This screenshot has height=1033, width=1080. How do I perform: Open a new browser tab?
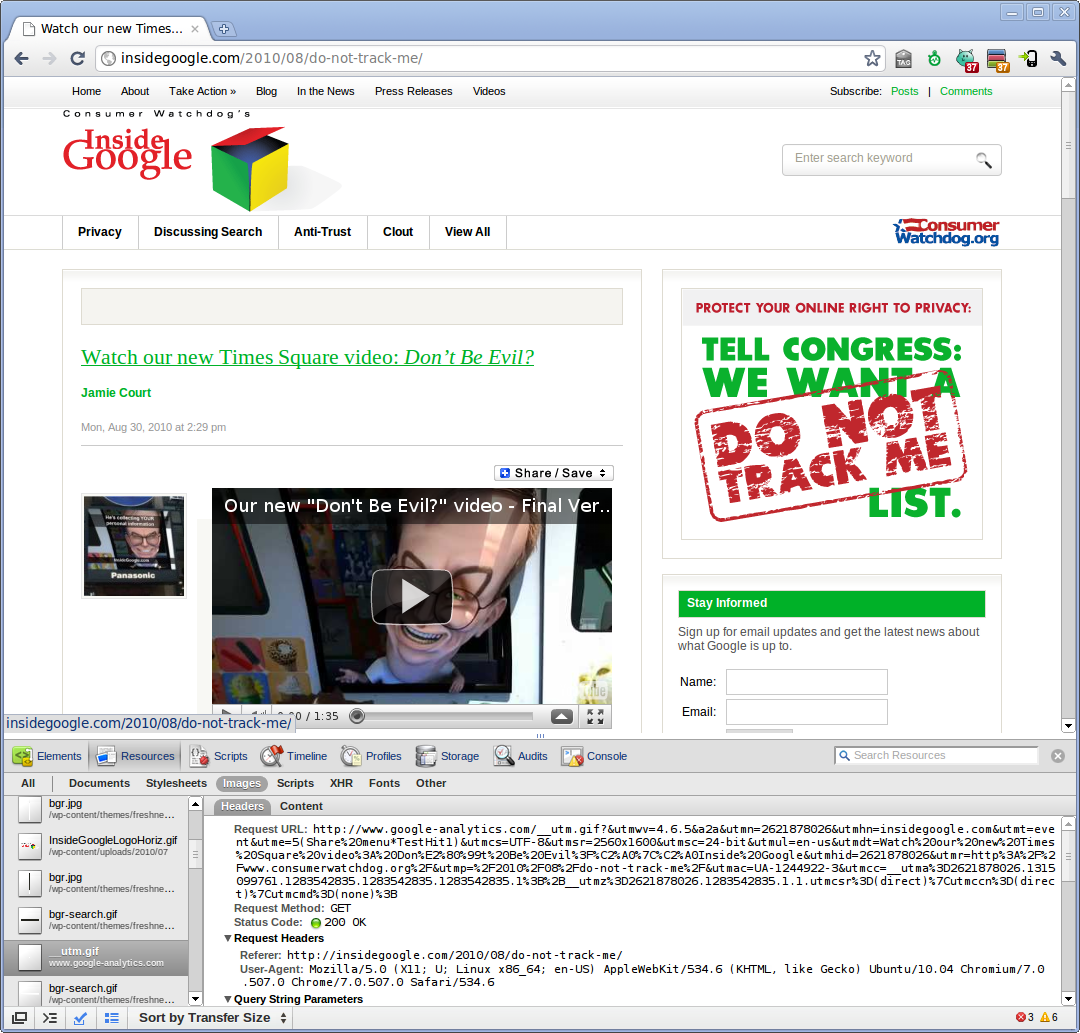point(224,29)
